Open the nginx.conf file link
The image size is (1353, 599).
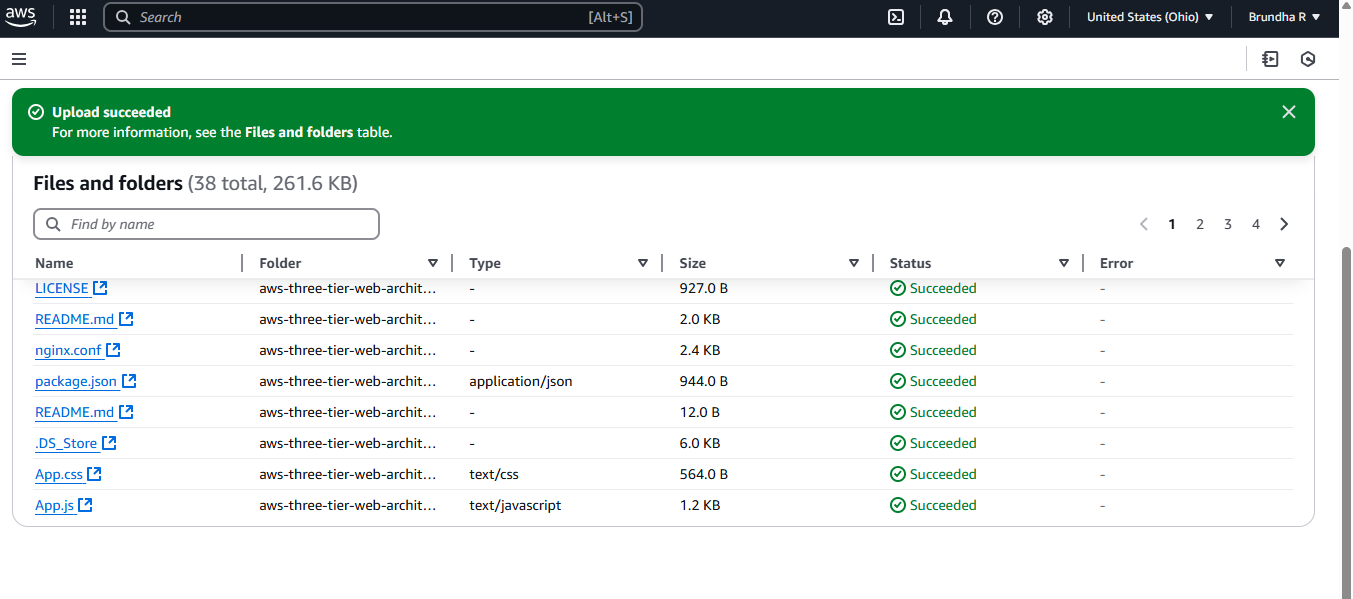point(68,350)
